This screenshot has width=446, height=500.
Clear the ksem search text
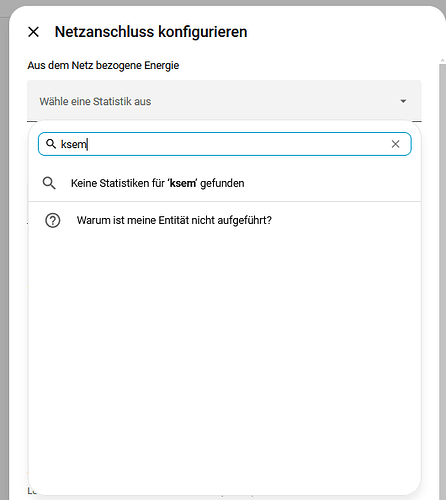click(395, 144)
